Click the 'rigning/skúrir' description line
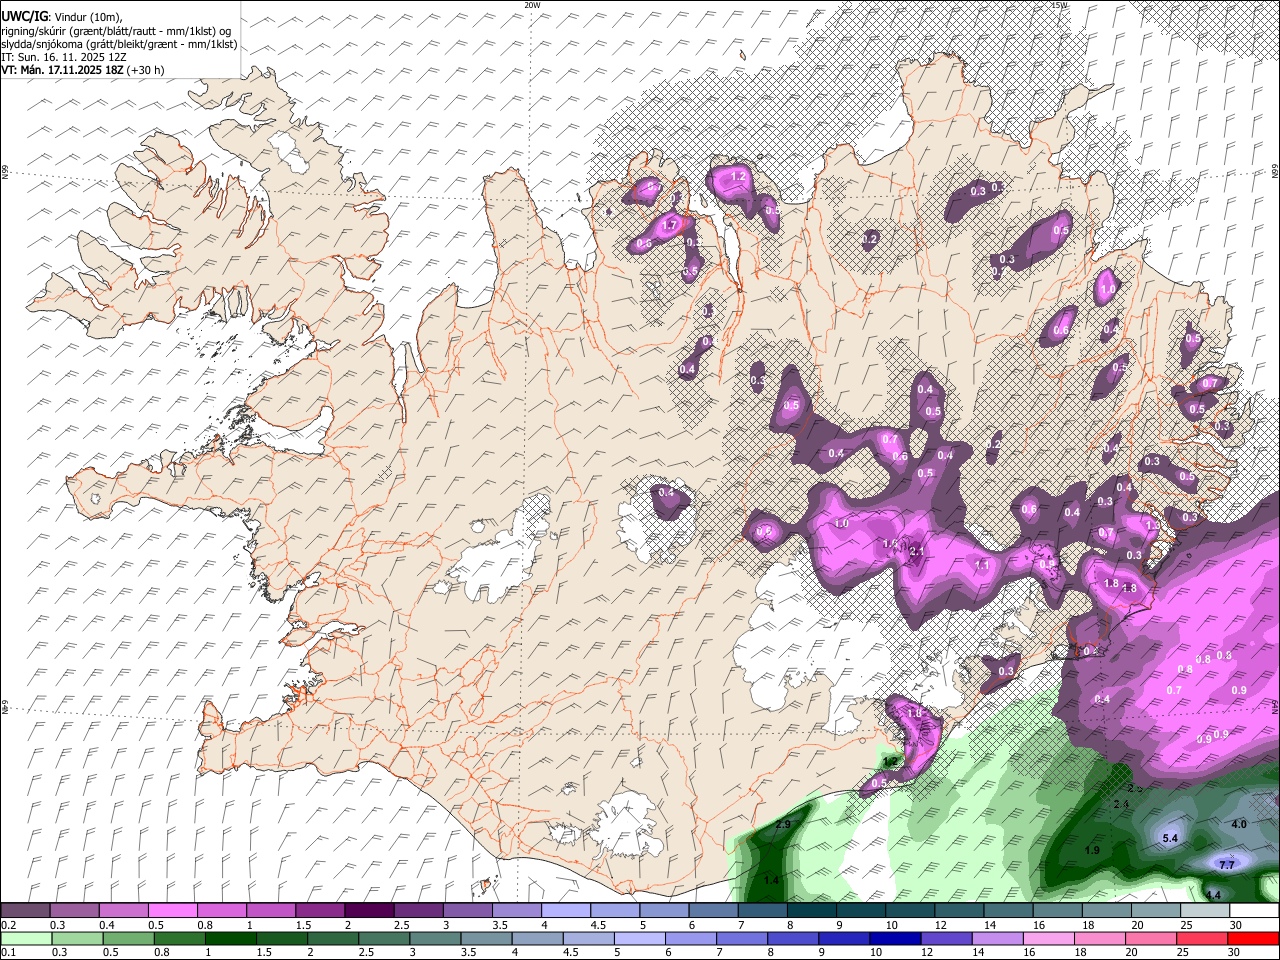This screenshot has width=1280, height=960. 117,31
